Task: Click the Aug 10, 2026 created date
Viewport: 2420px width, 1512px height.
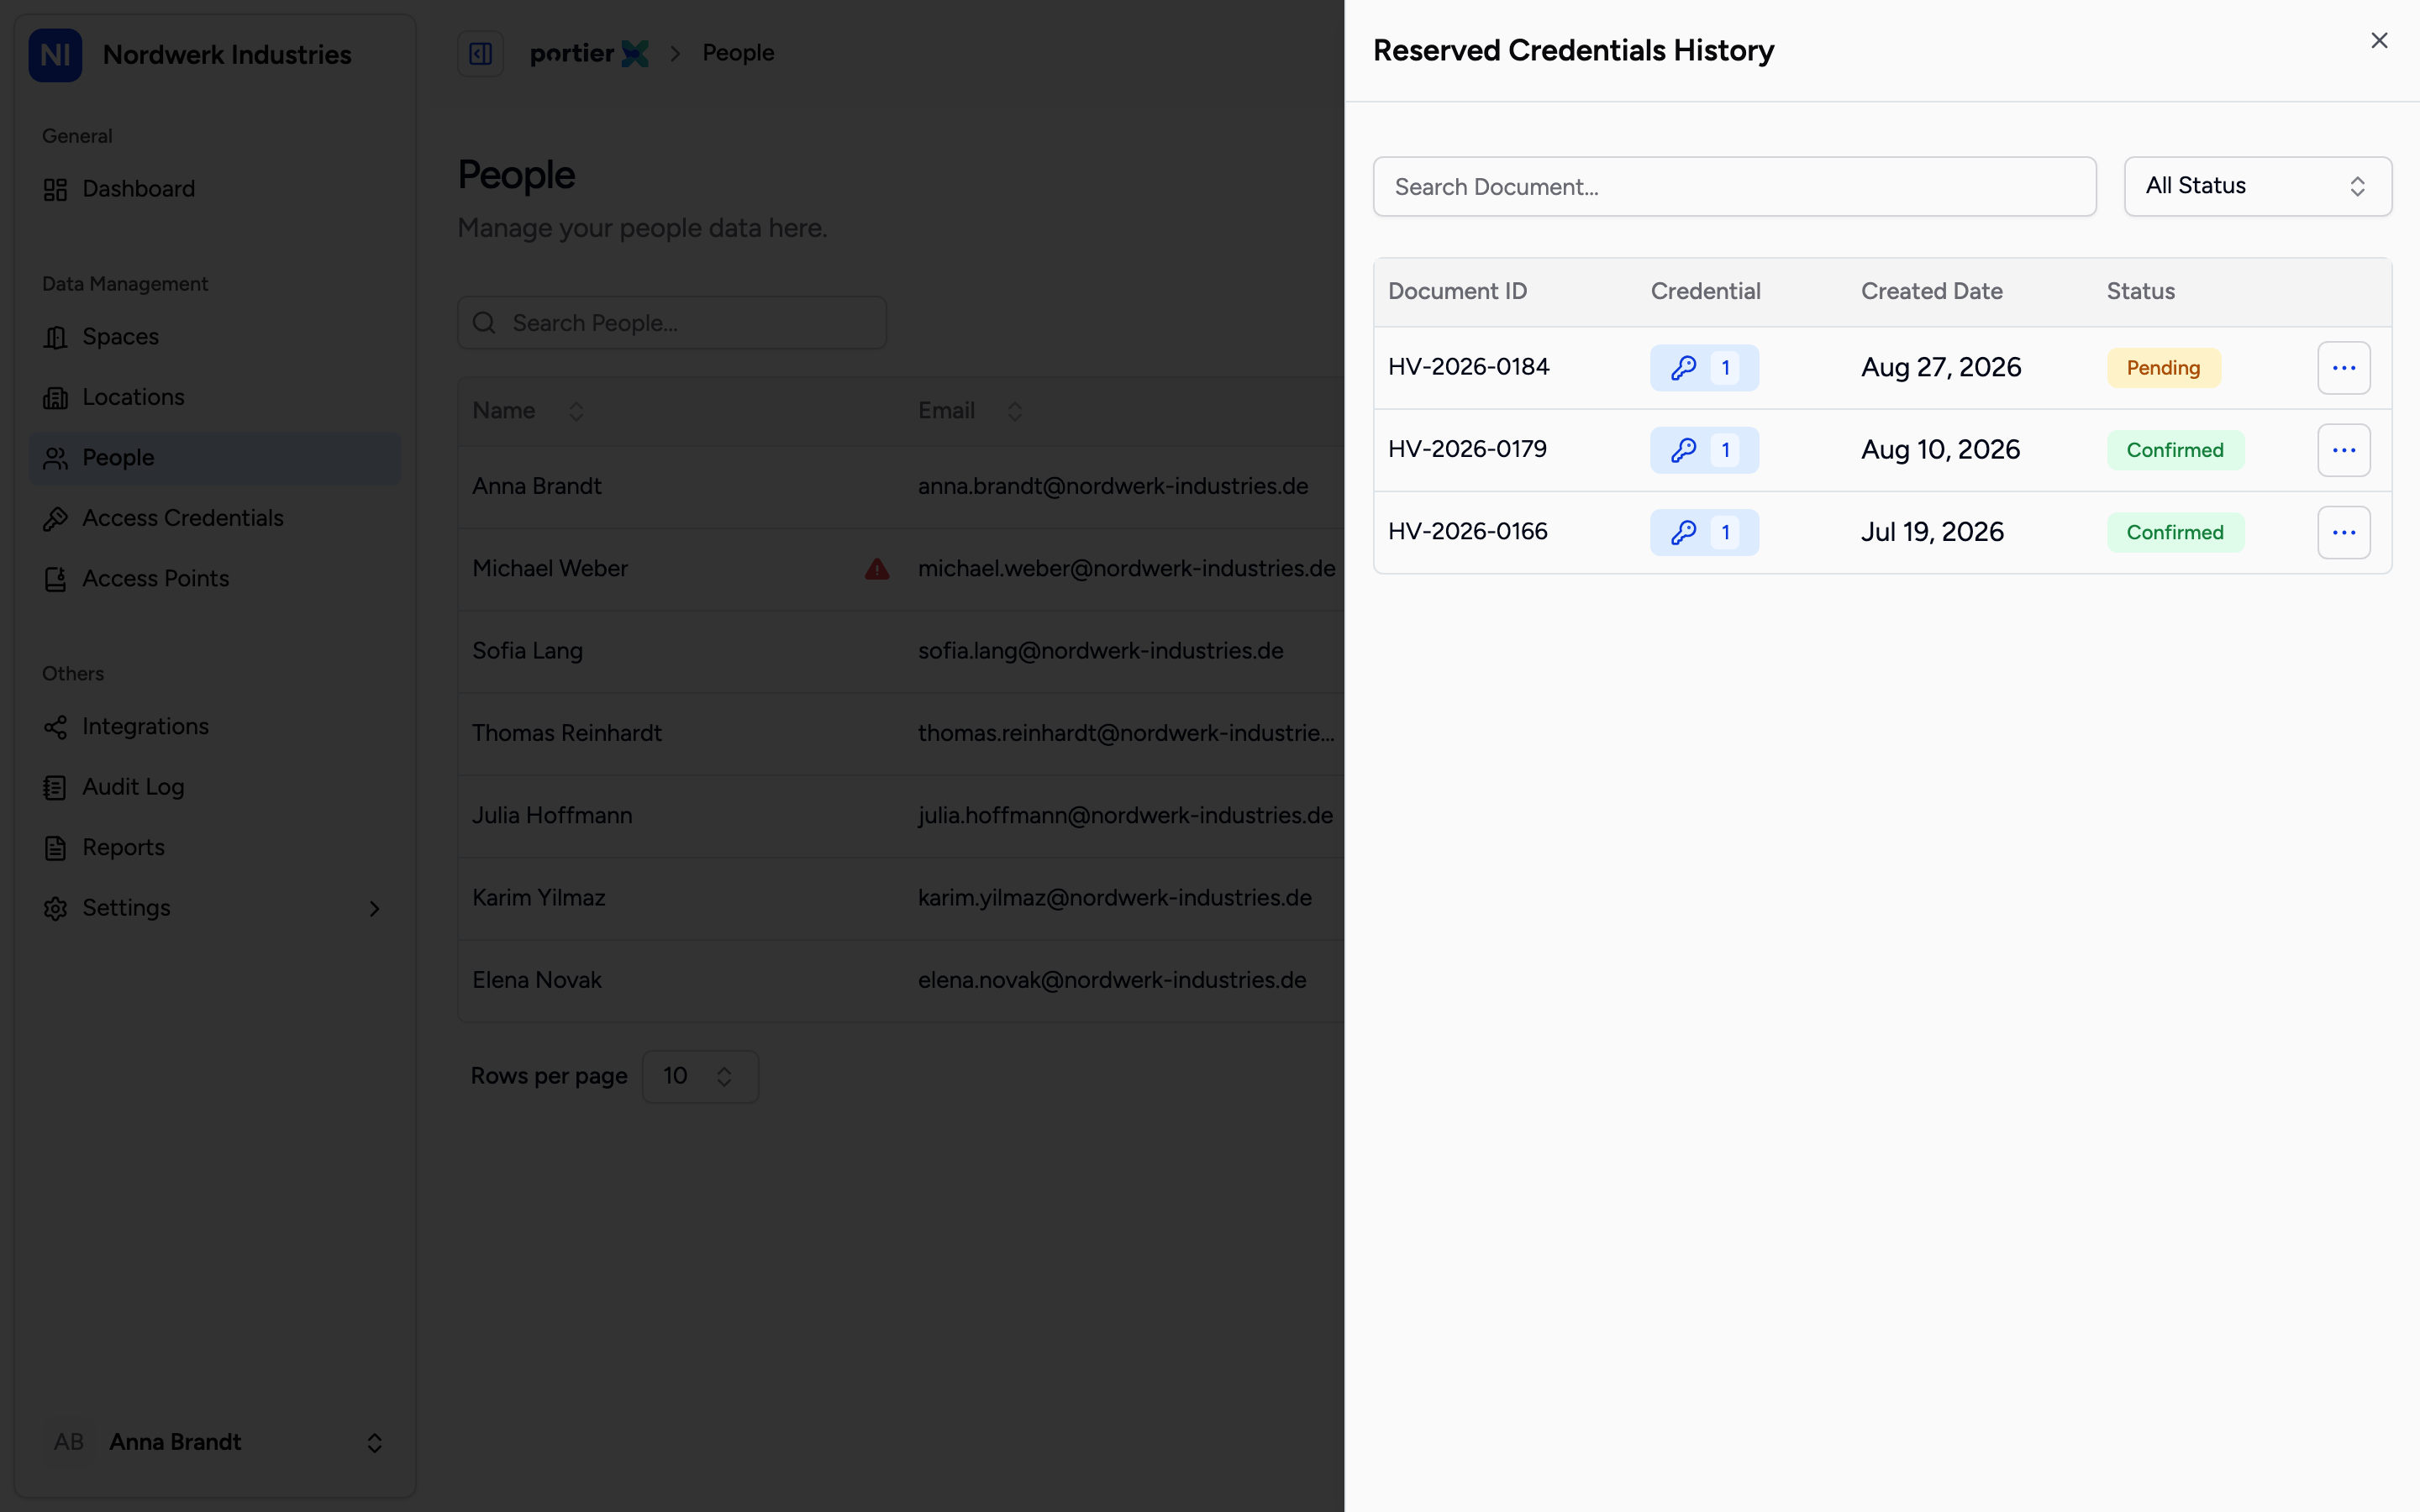Action: (1940, 450)
